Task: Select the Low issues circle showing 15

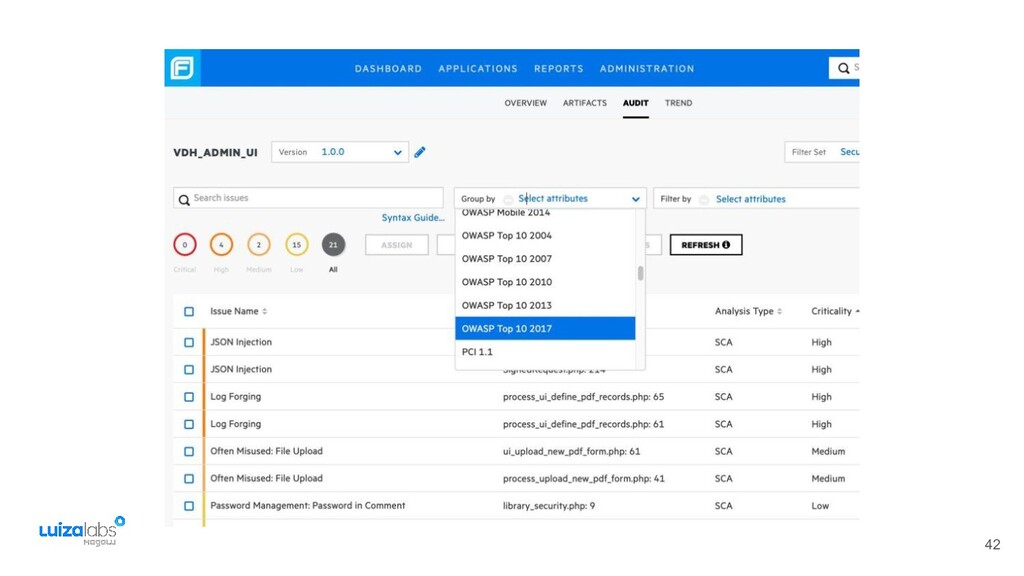Action: pyautogui.click(x=296, y=245)
